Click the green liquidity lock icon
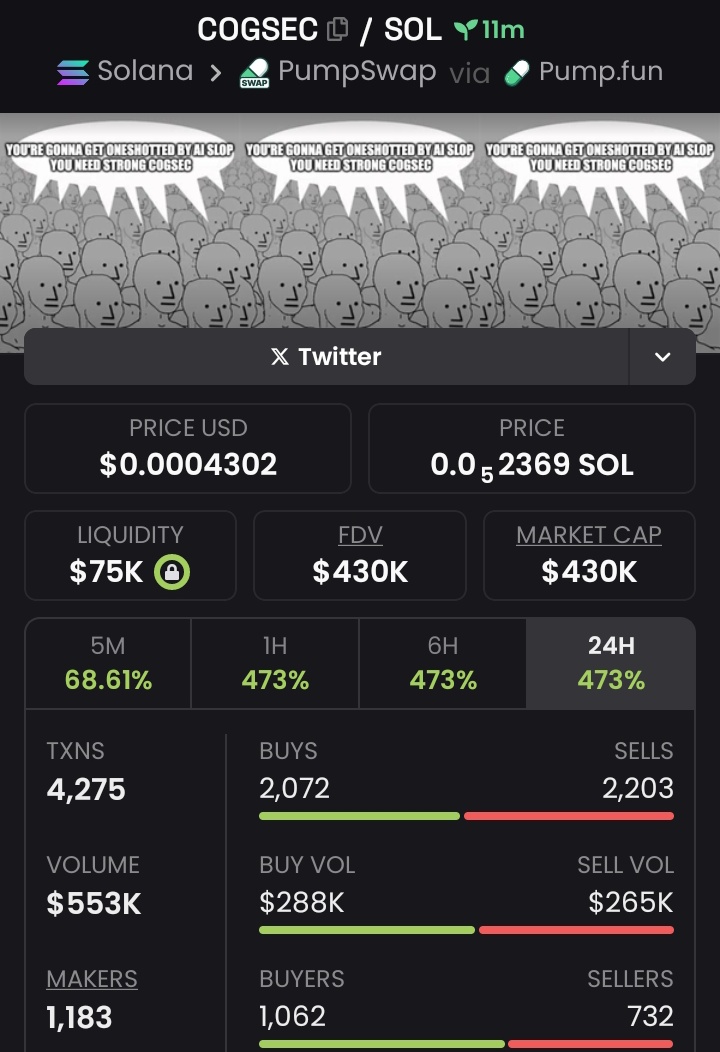 click(x=172, y=572)
